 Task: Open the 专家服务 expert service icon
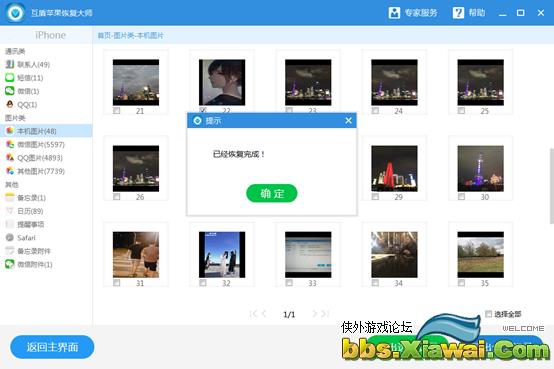[x=394, y=13]
